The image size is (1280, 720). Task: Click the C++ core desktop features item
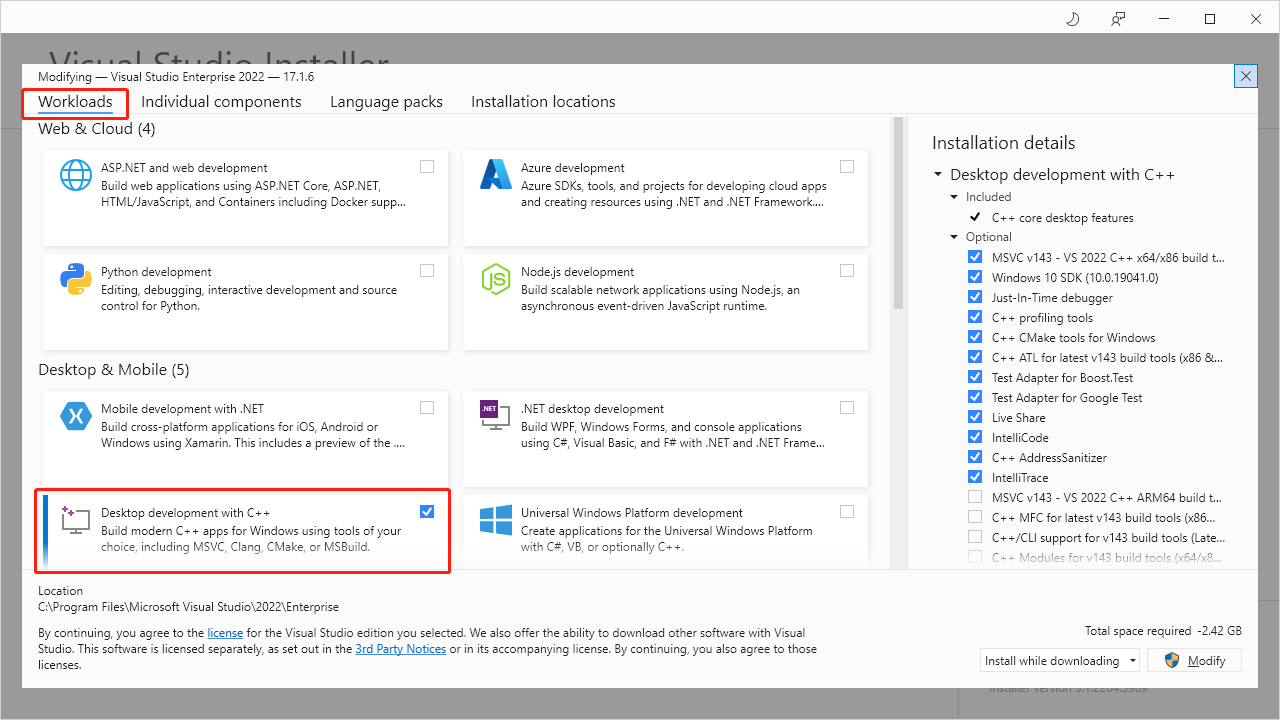point(1062,217)
